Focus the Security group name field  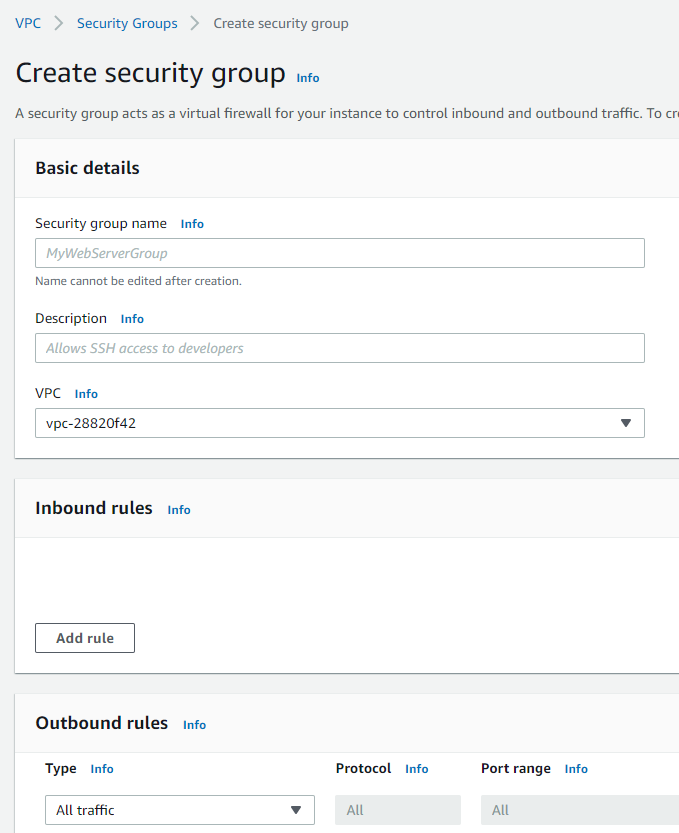coord(339,253)
